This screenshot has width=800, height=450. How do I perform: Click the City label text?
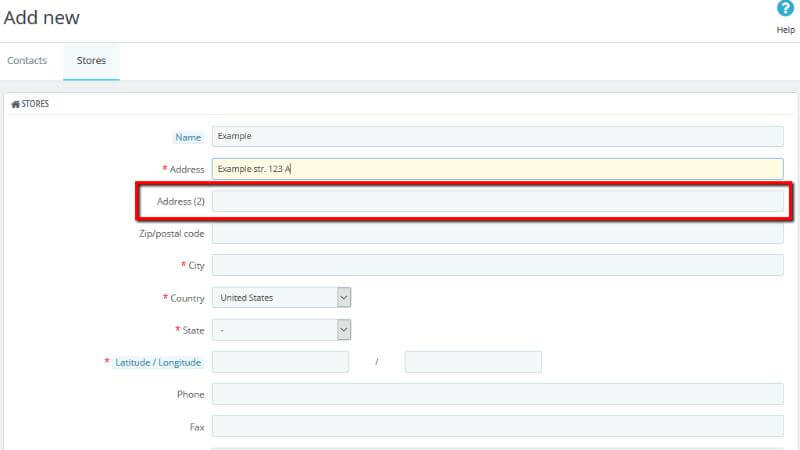(x=196, y=266)
